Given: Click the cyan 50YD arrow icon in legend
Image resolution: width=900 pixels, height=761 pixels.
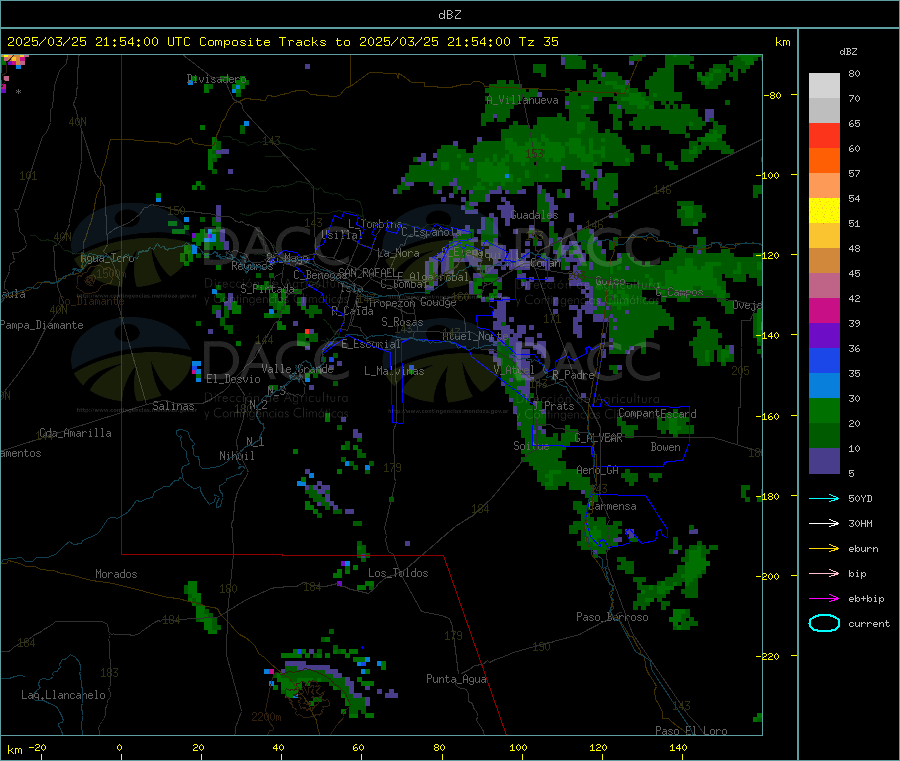Looking at the screenshot, I should tap(824, 498).
